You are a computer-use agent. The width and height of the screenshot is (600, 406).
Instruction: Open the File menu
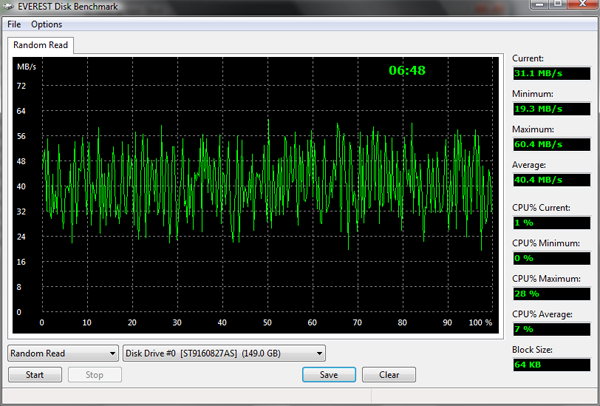click(14, 24)
